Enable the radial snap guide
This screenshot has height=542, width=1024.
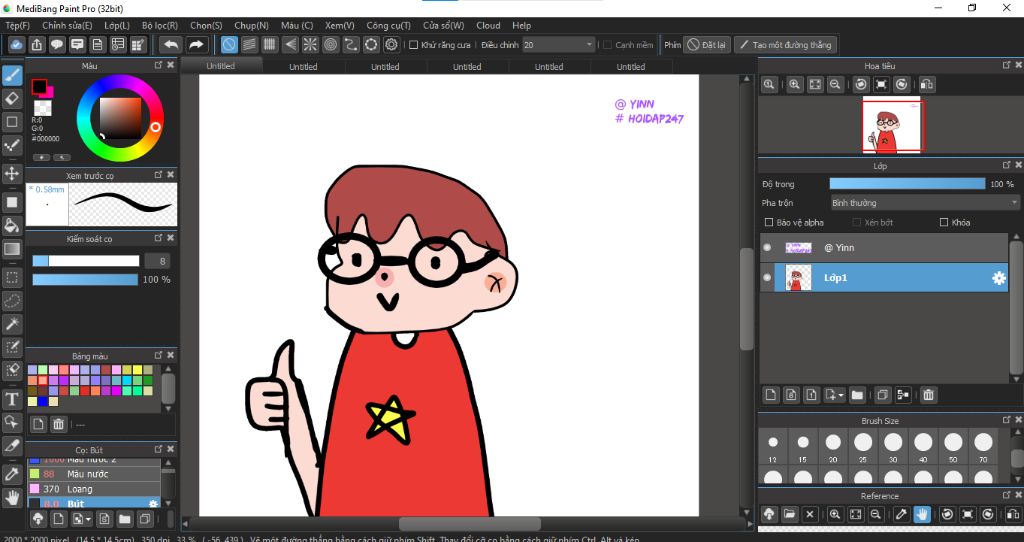tap(310, 45)
